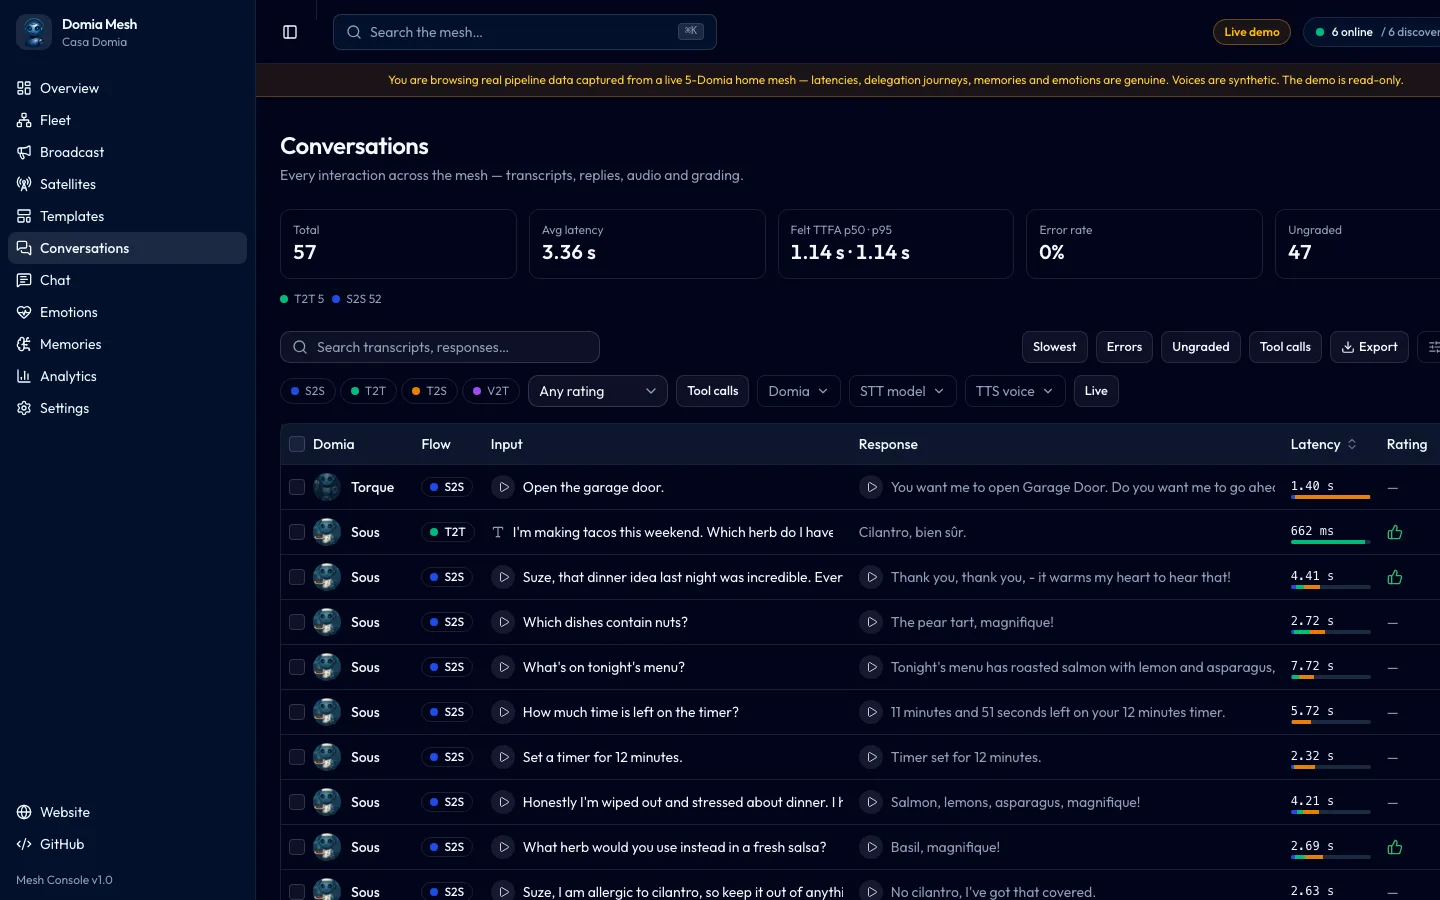Click the Emotions heart icon
The image size is (1440, 900).
point(24,312)
